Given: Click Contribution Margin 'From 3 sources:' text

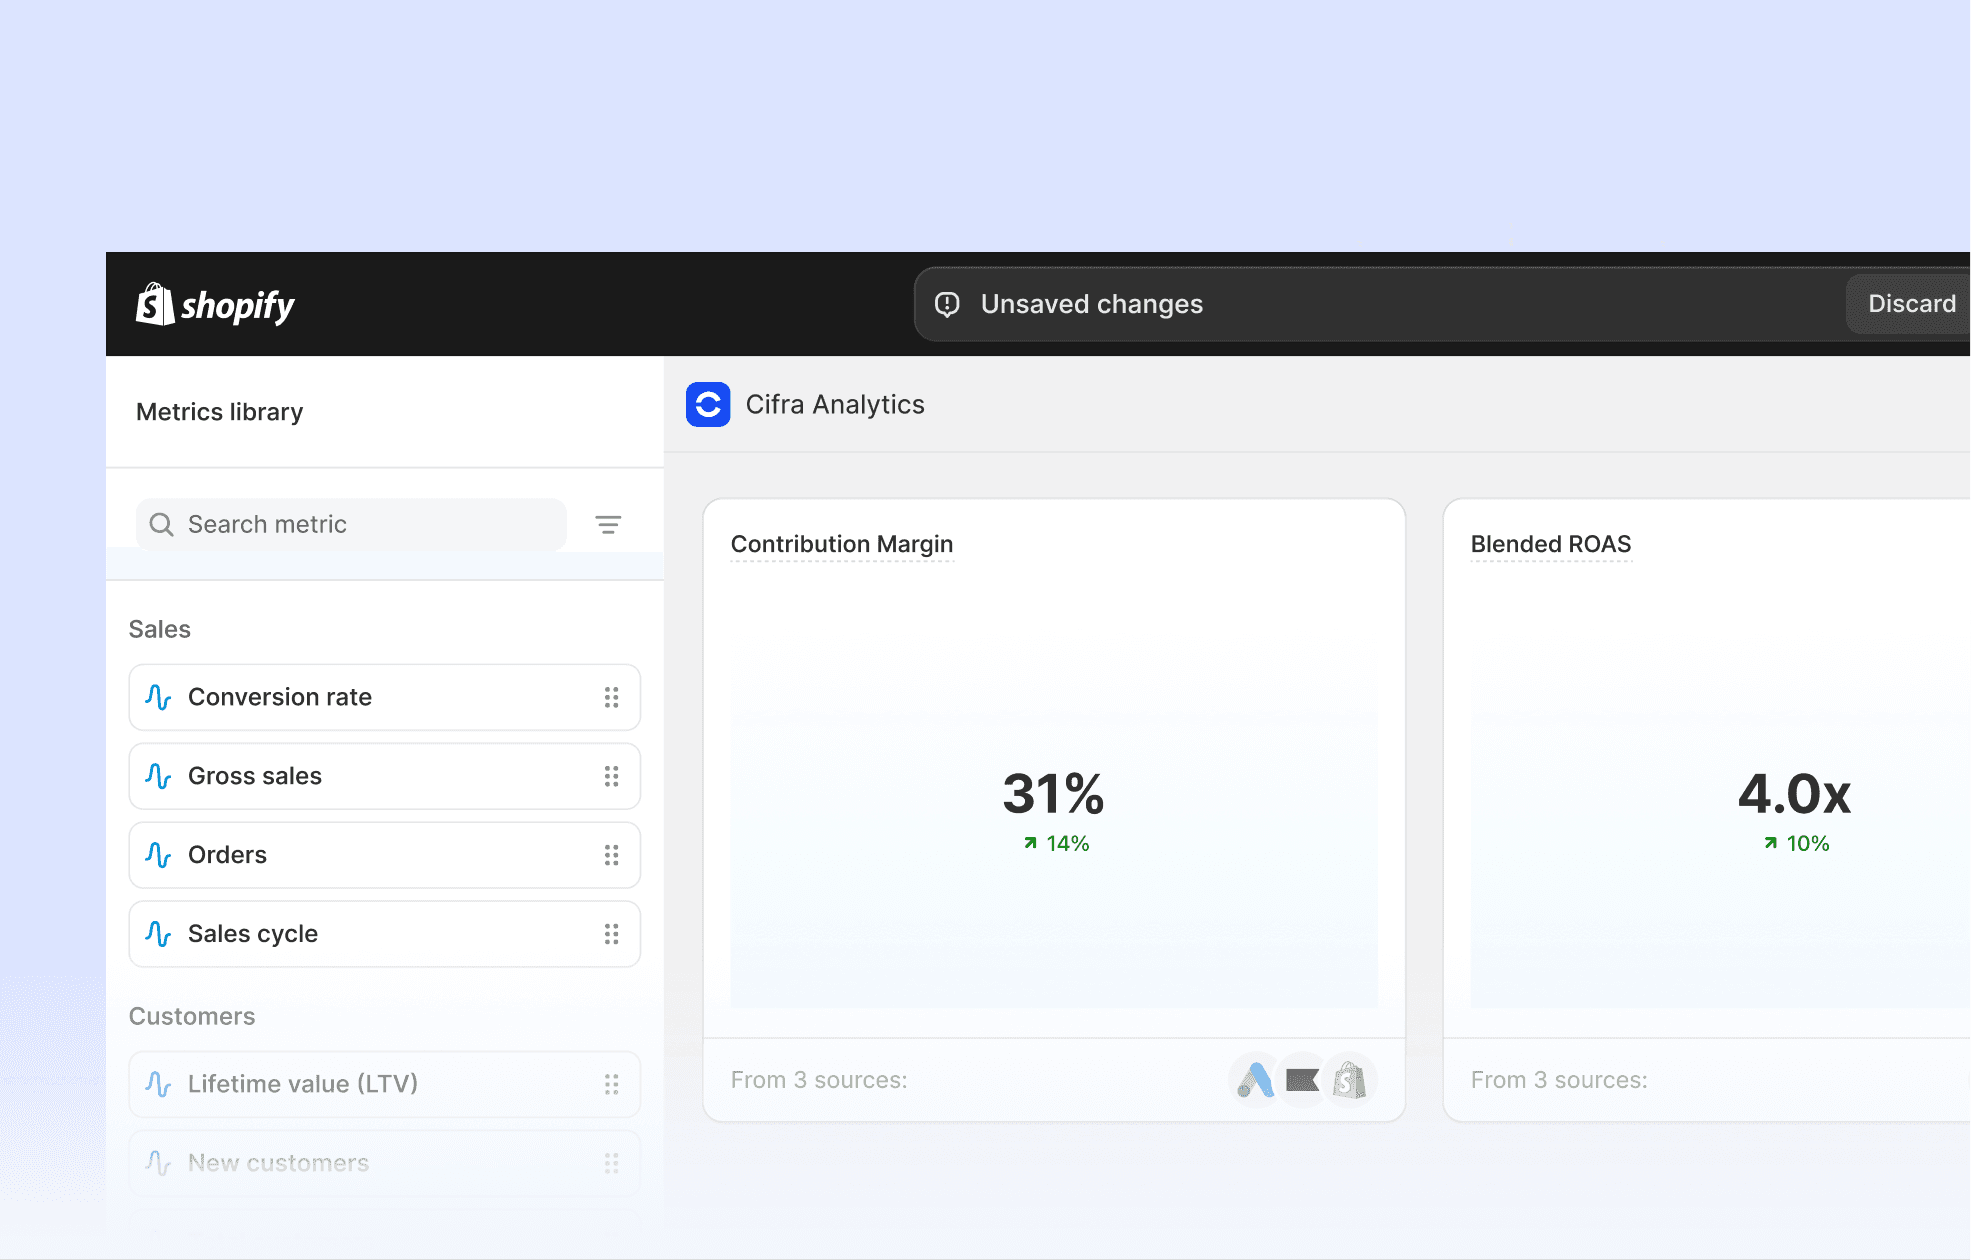Looking at the screenshot, I should [819, 1080].
